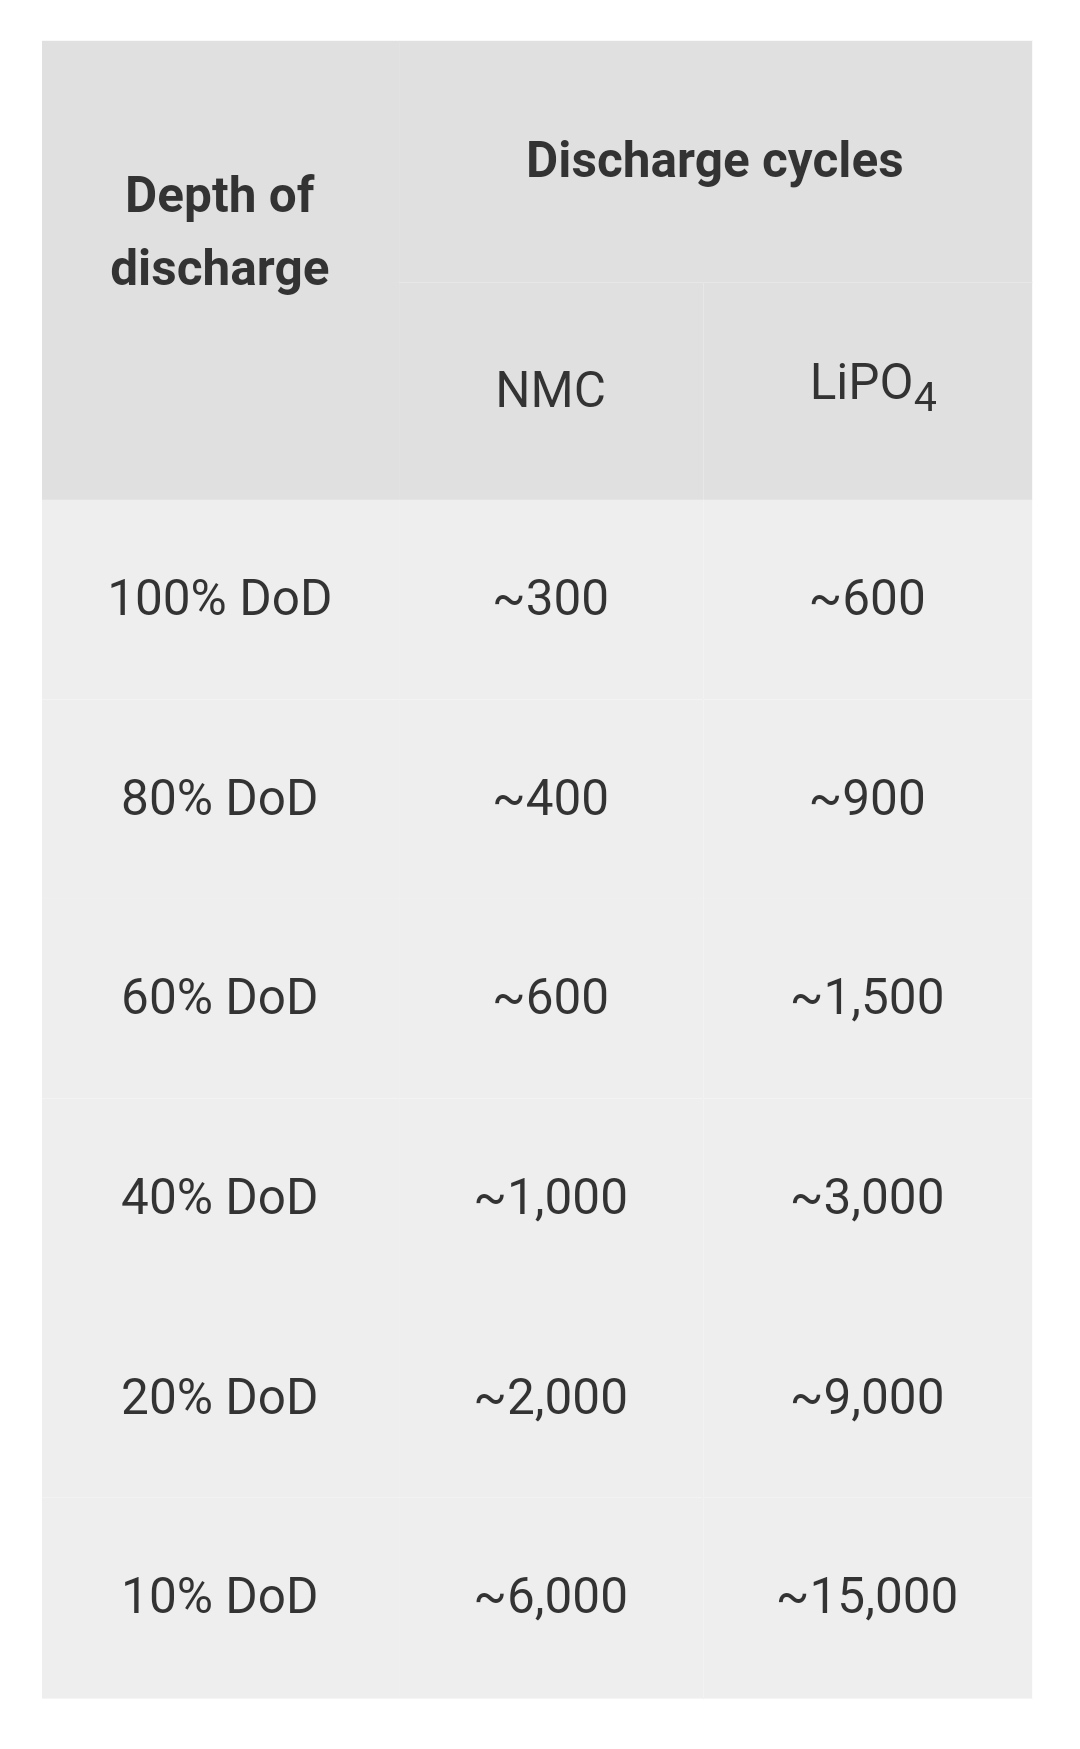Select the ~15,000 LiPO4 value
The image size is (1080, 1749).
click(867, 1596)
